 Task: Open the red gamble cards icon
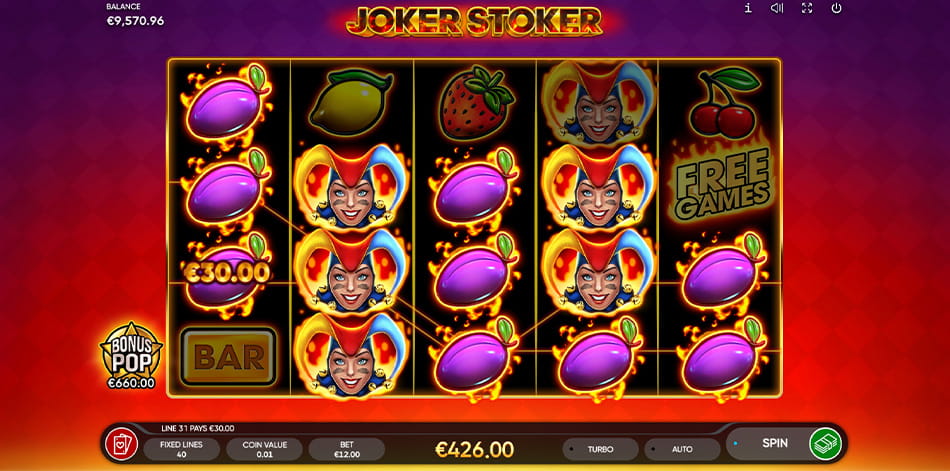coord(121,444)
